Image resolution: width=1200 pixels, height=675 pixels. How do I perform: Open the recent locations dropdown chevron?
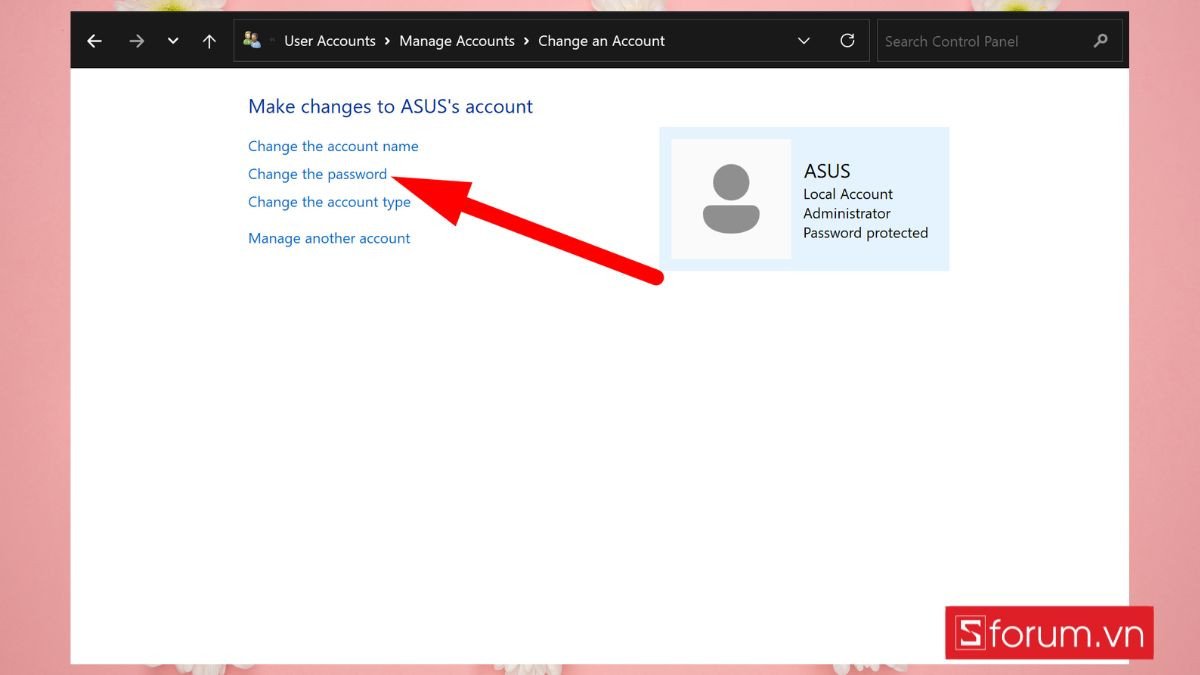(172, 40)
